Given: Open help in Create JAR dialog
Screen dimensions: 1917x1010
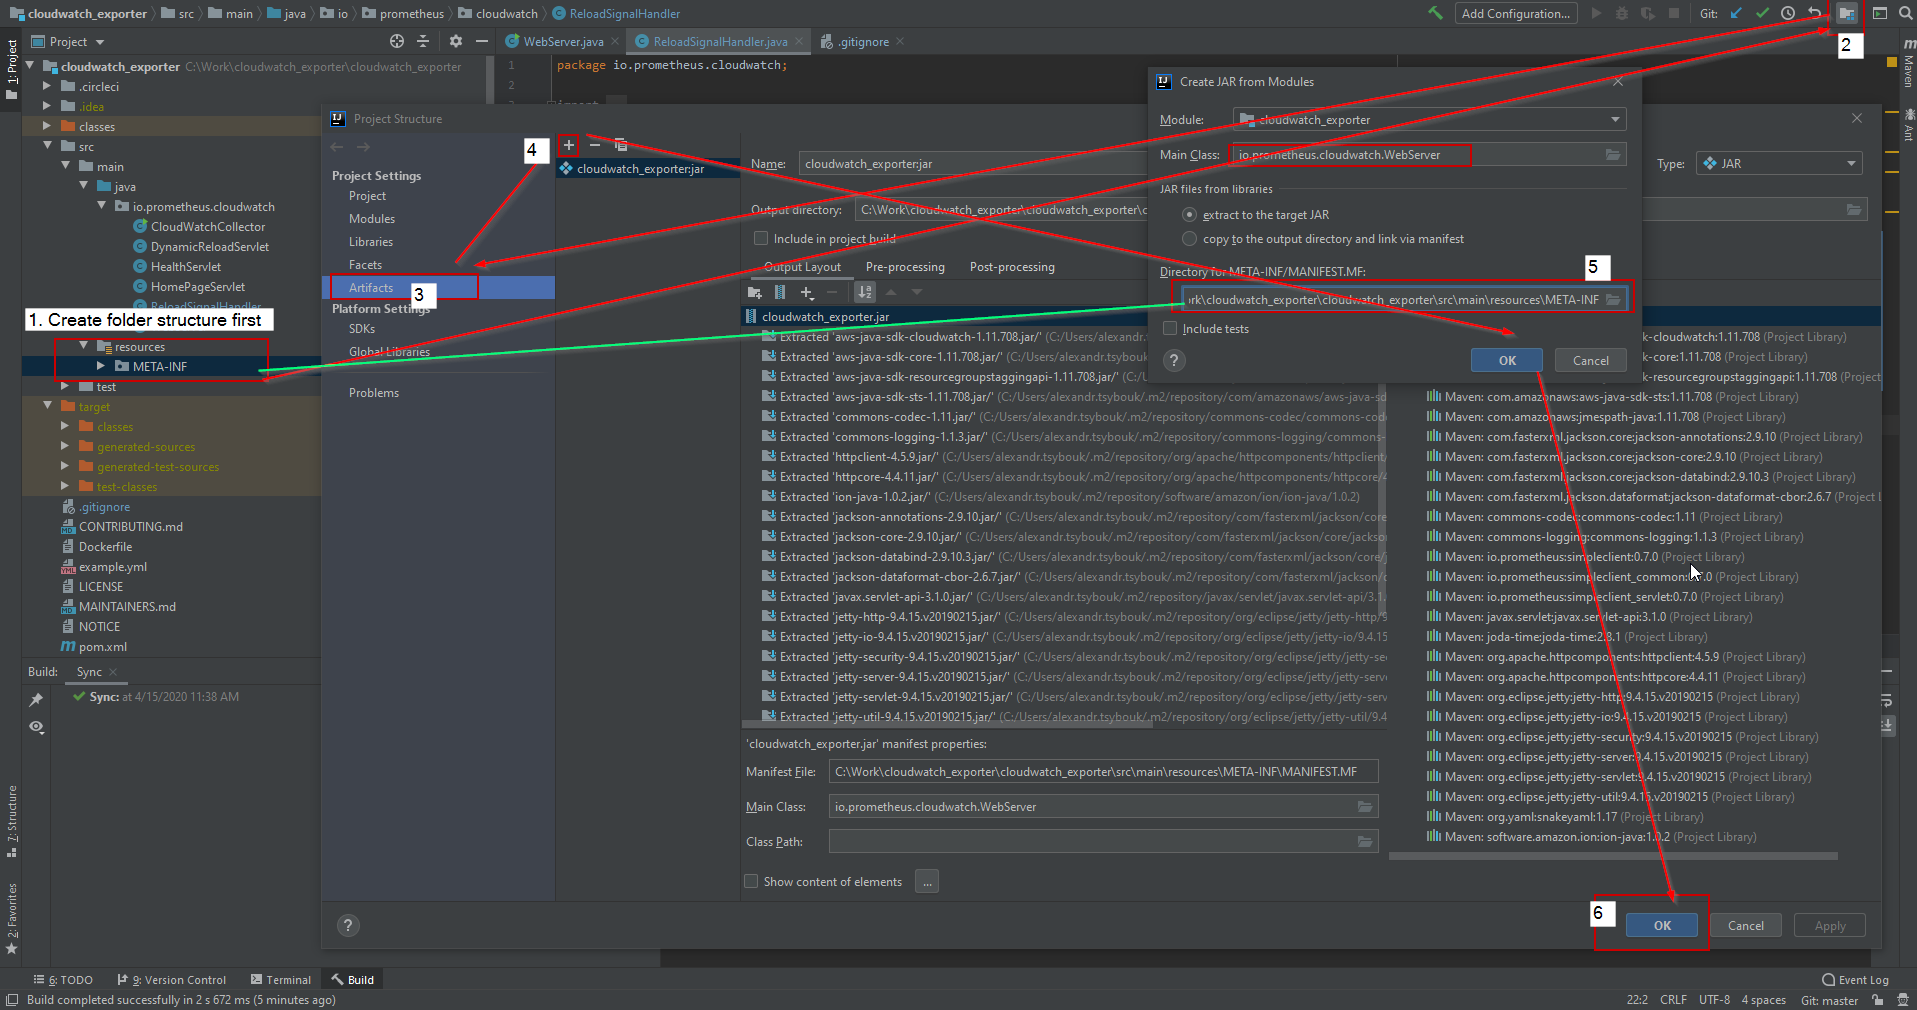Looking at the screenshot, I should point(1175,360).
